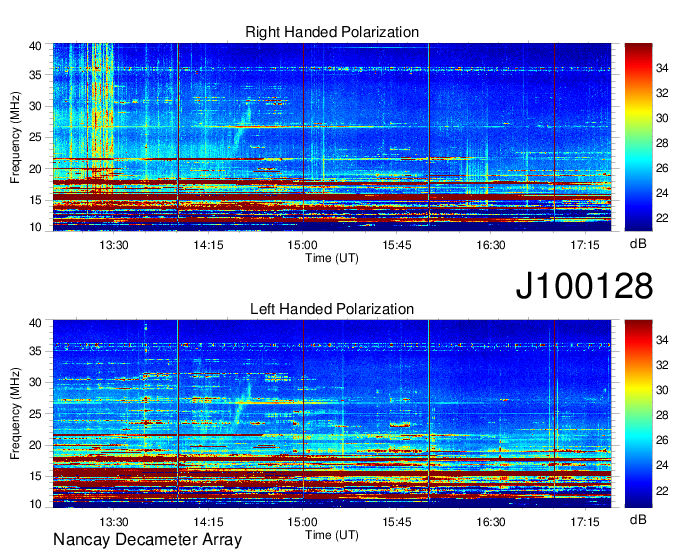Click the upper colorbar beside right-handed plot

pos(638,137)
